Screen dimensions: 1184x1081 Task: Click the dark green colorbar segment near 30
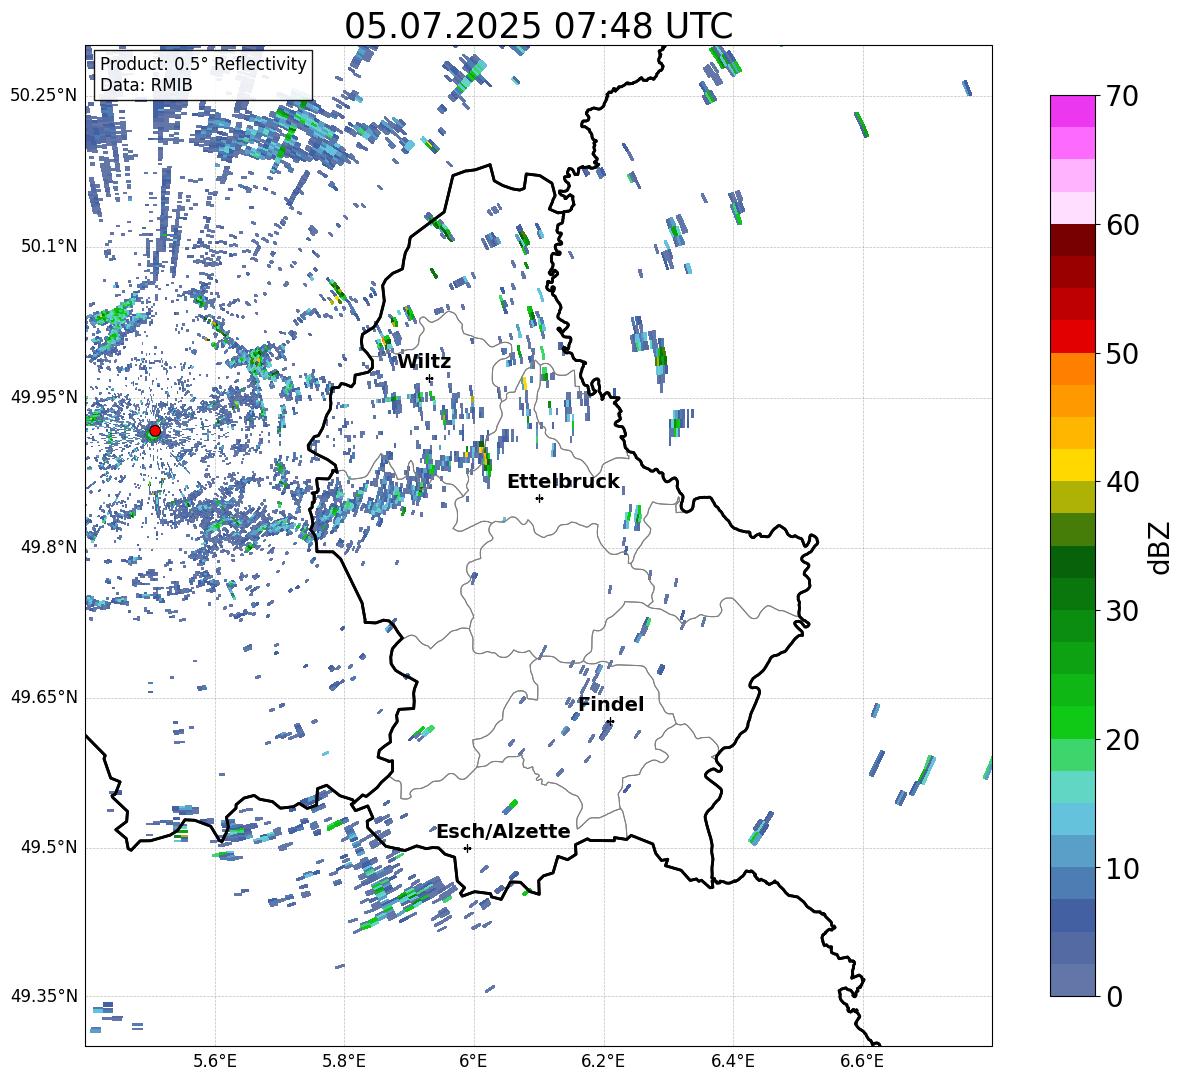tap(1072, 594)
